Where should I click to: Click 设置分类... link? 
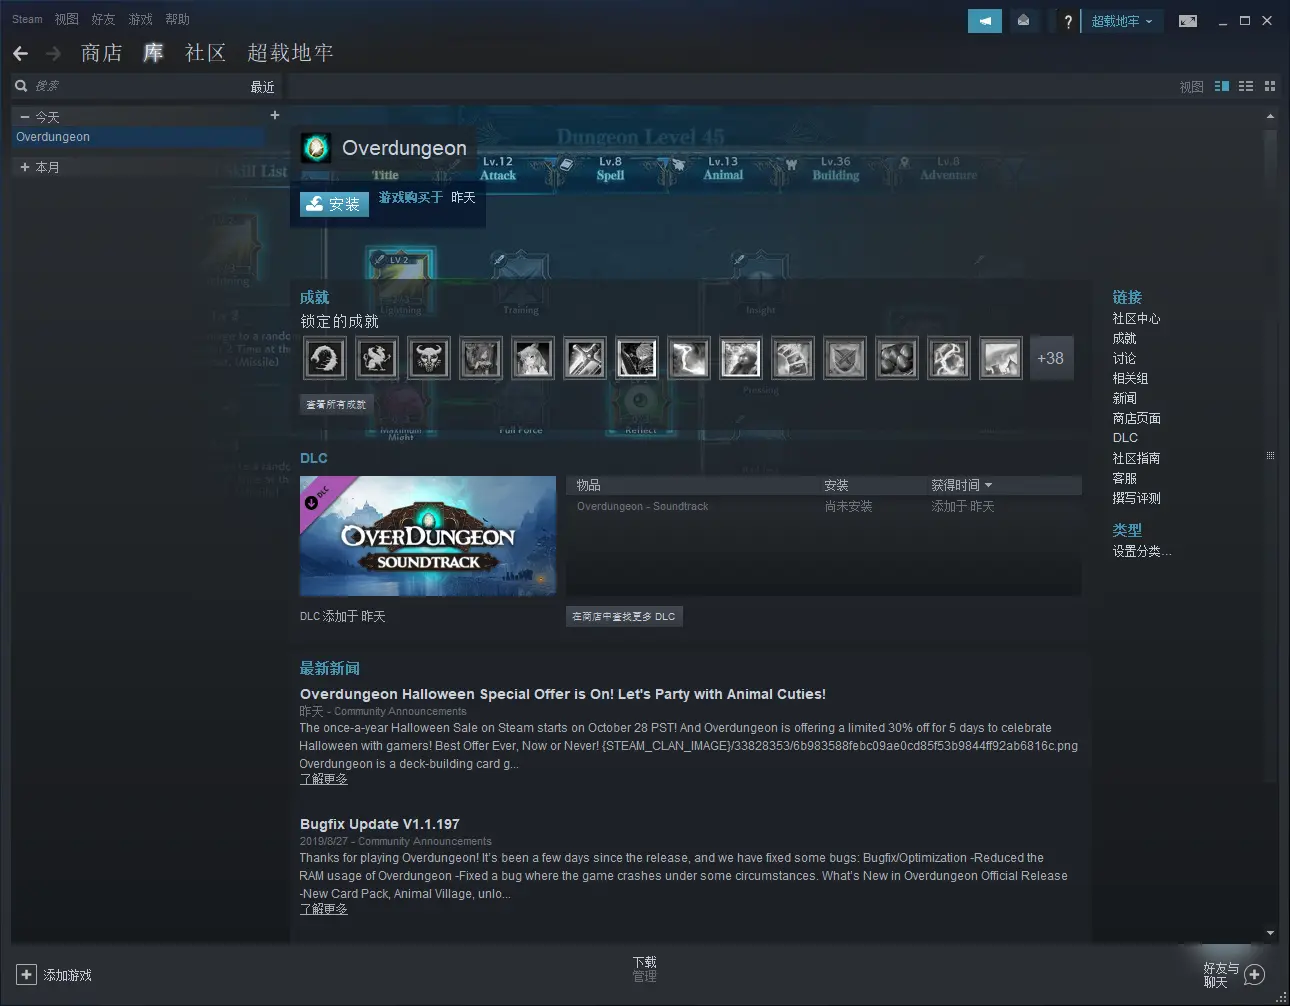pos(1142,551)
